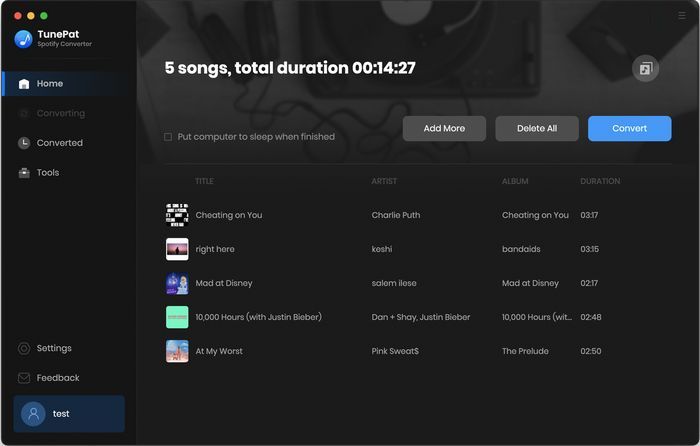
Task: Click the round music library icon button
Action: [645, 68]
